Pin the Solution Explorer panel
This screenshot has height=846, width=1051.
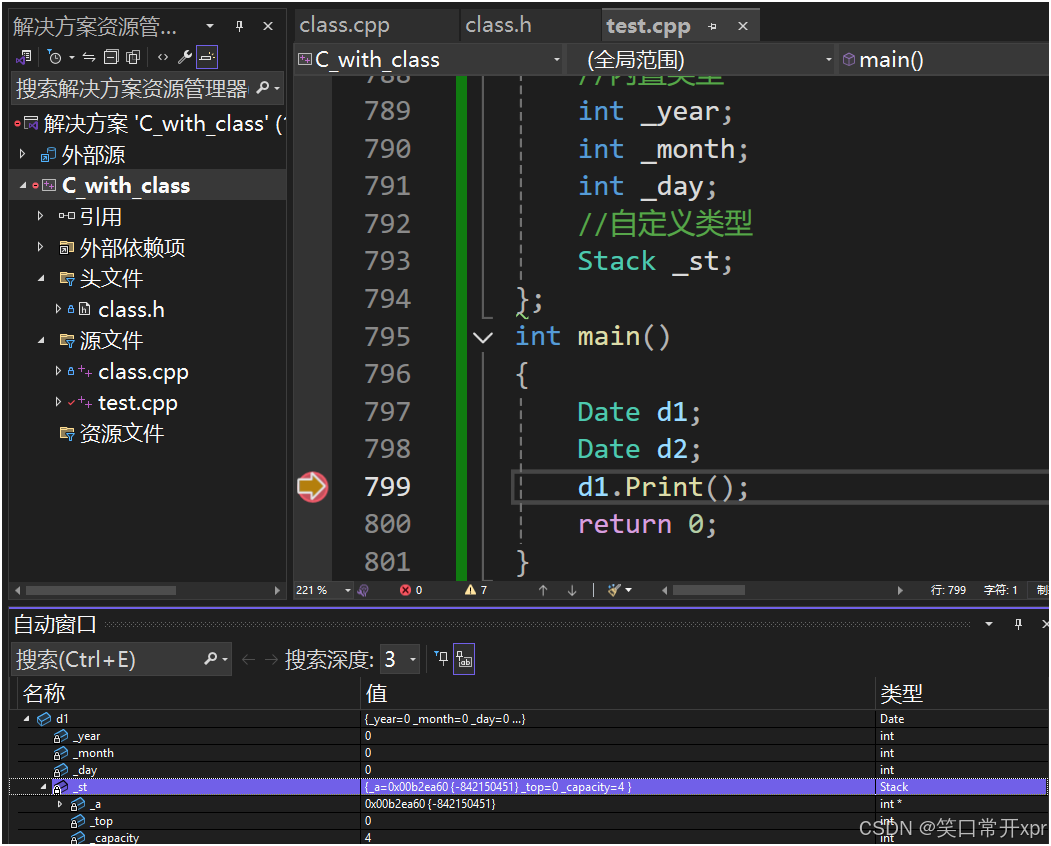239,26
